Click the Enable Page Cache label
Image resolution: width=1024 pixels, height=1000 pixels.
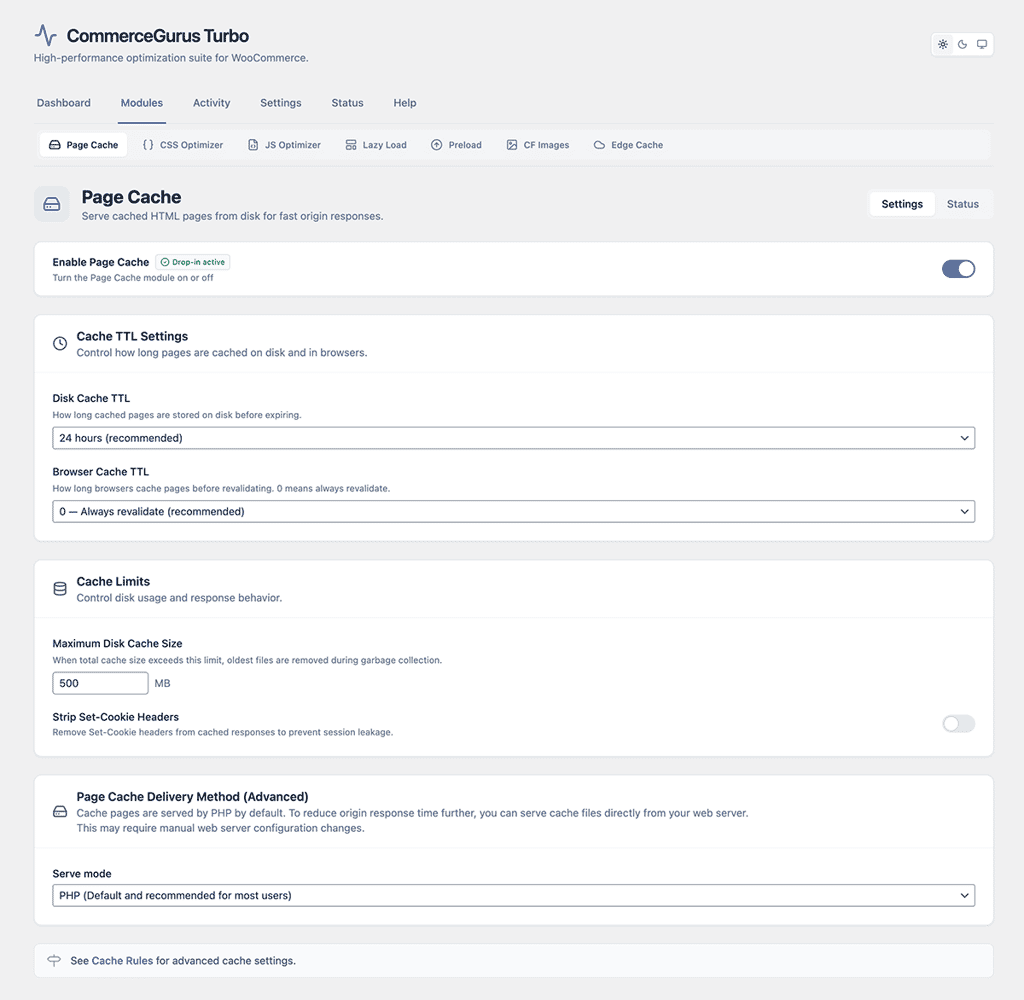101,262
